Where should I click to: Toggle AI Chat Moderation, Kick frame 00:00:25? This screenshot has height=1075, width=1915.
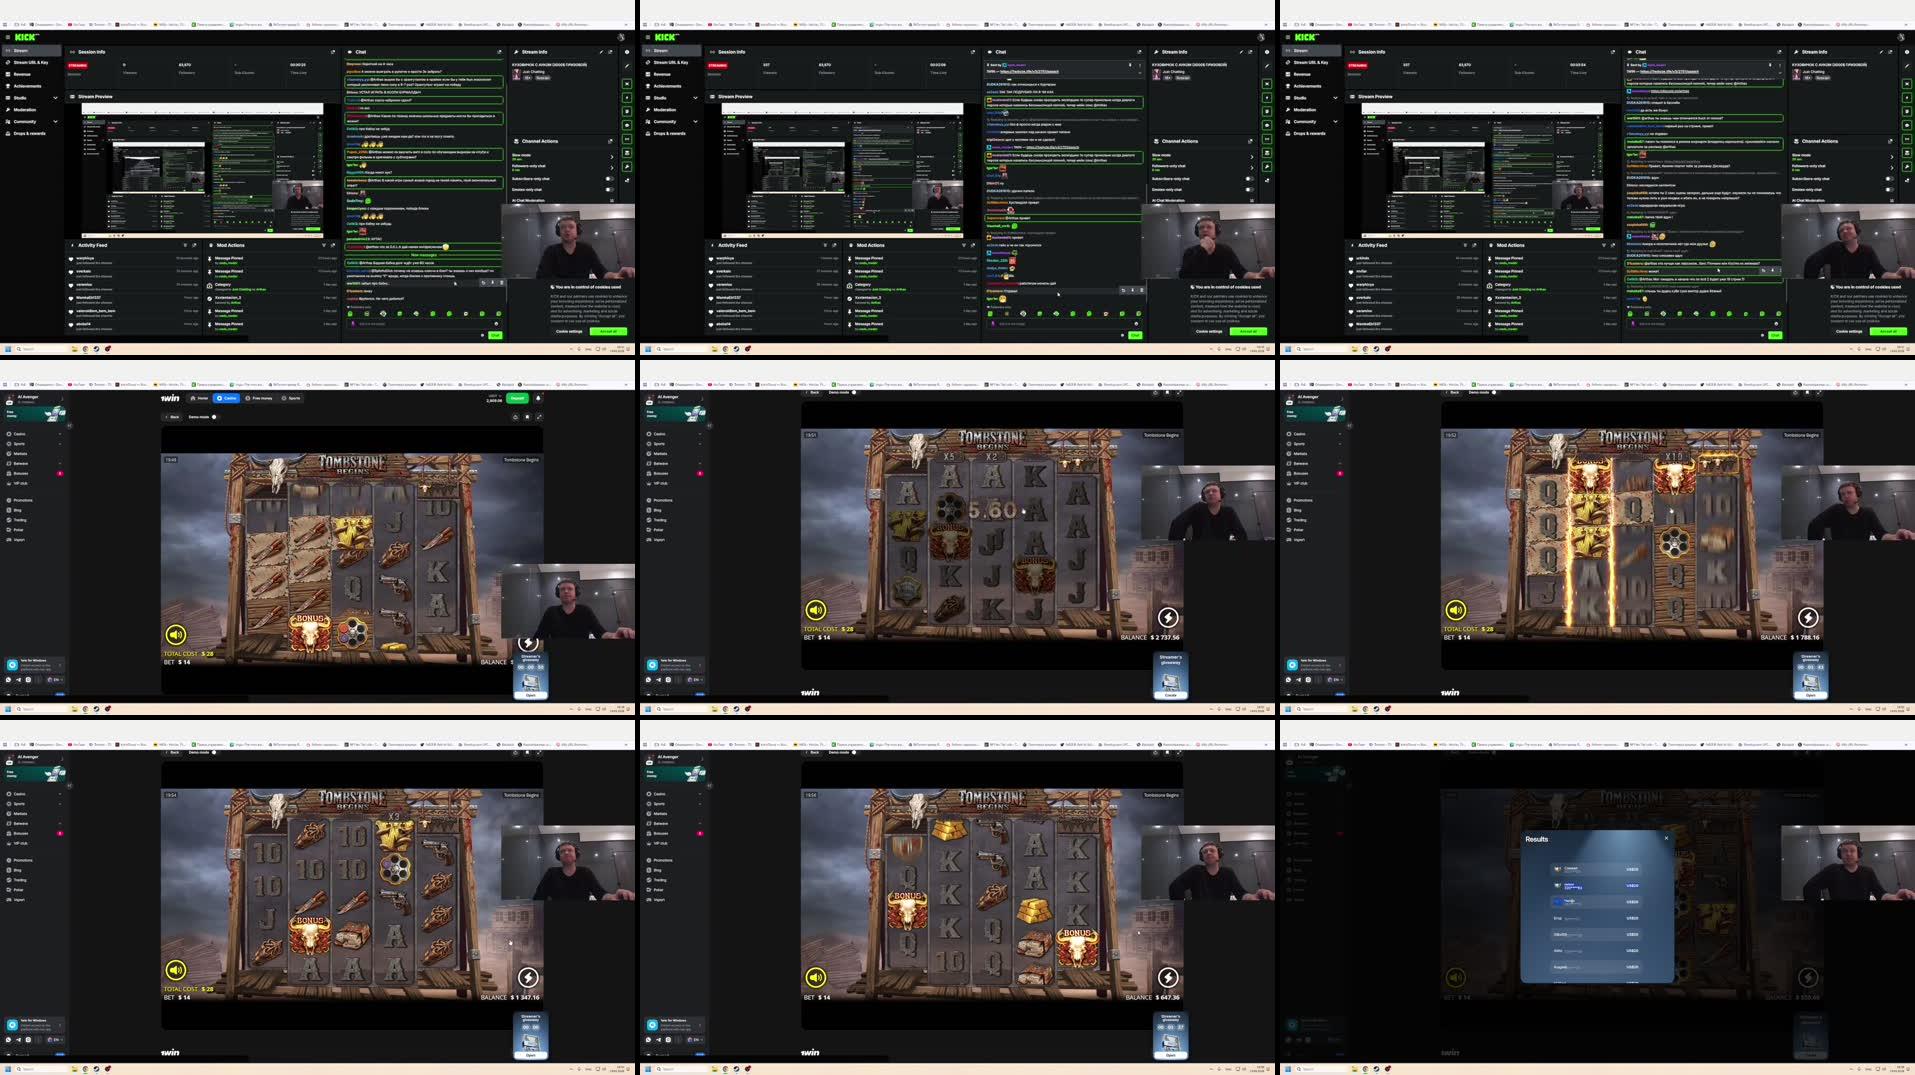coord(612,200)
